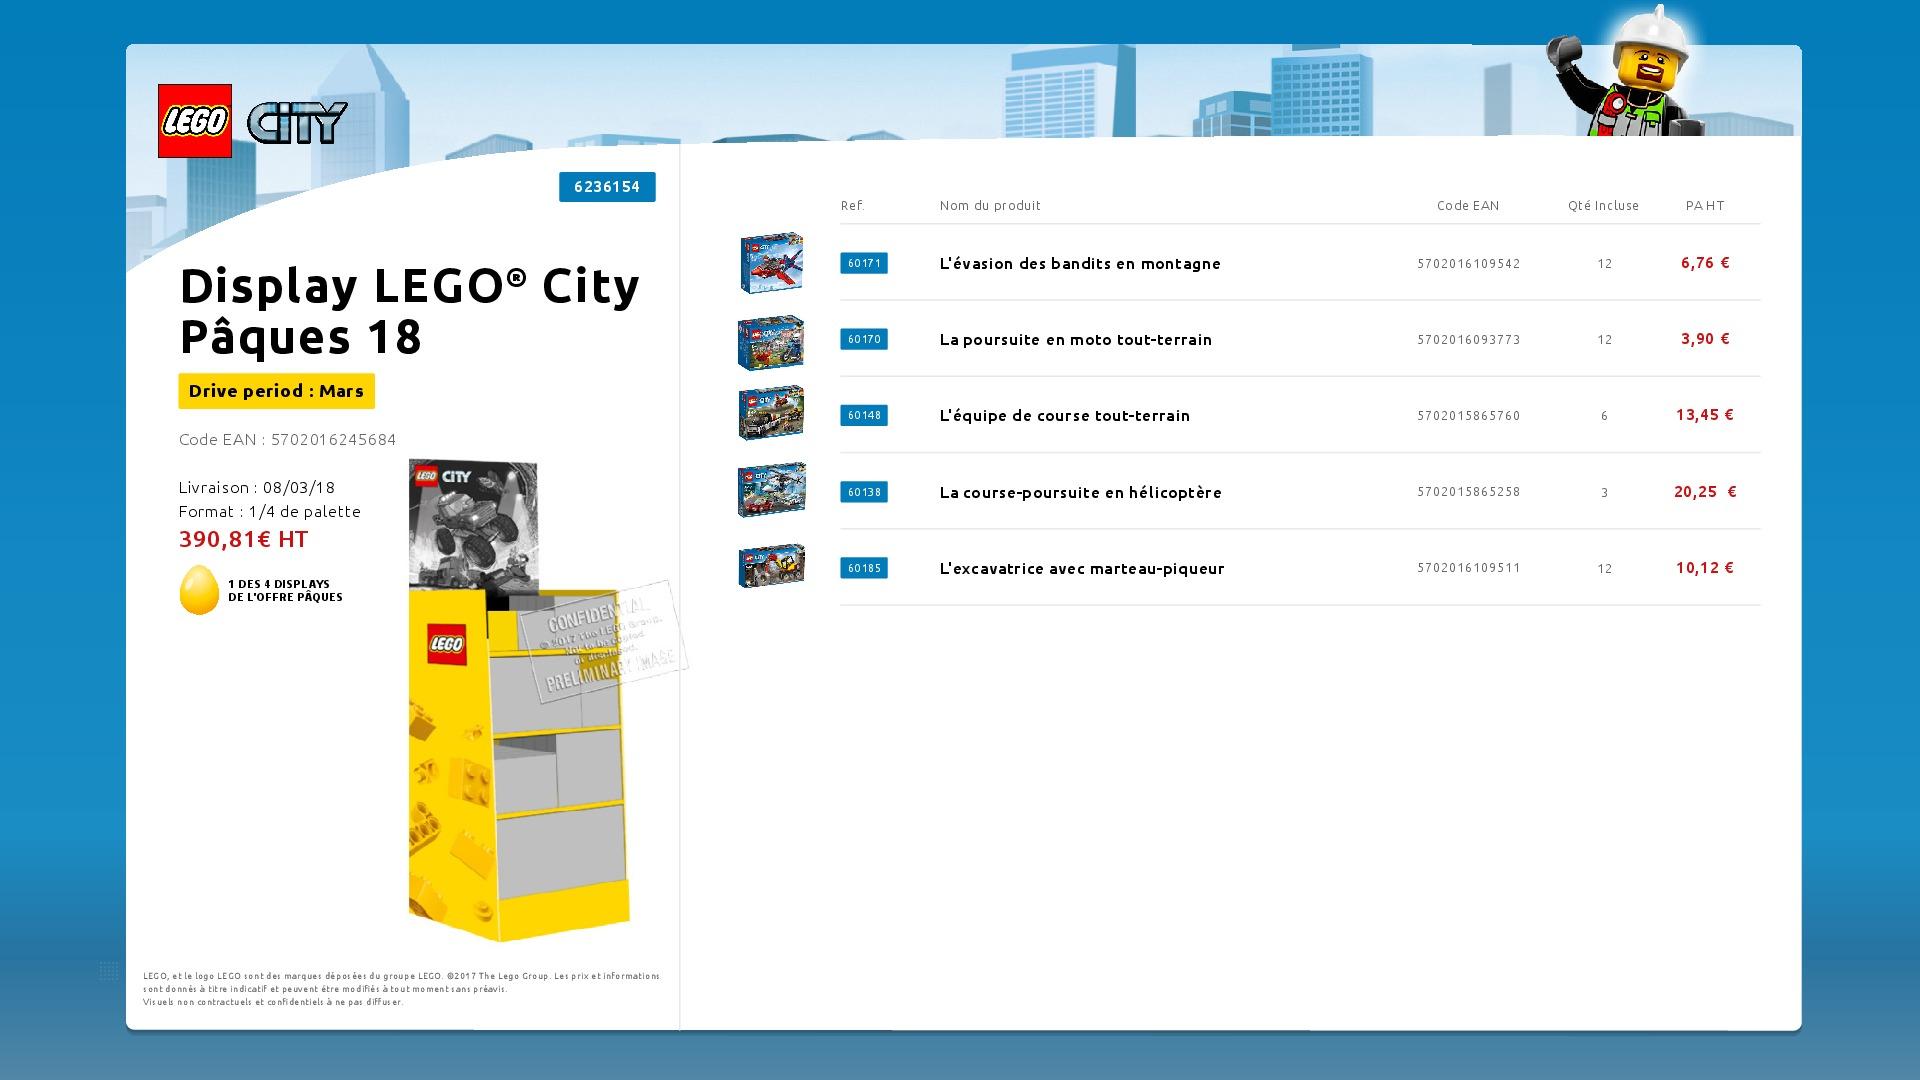Click the small grid icon bottom-left

point(109,970)
